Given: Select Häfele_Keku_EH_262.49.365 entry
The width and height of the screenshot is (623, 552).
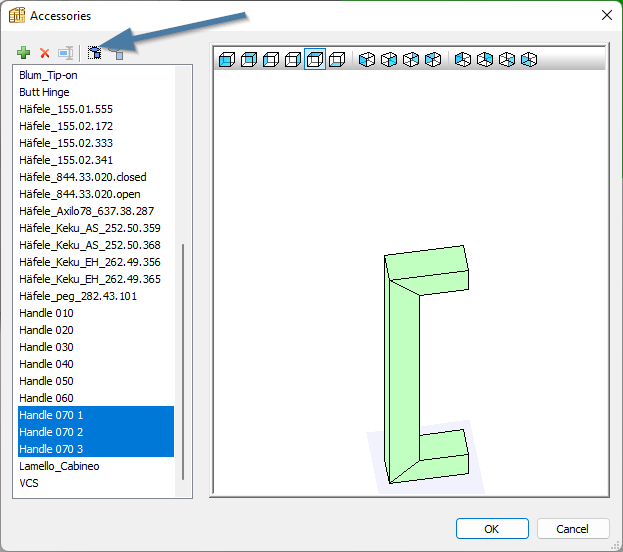Looking at the screenshot, I should pos(96,279).
